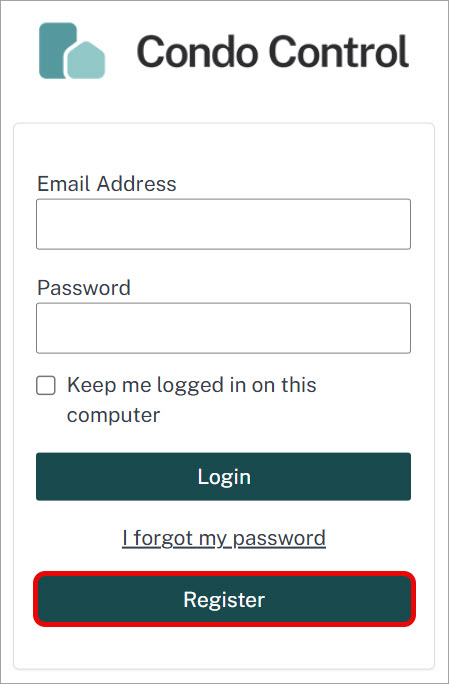This screenshot has width=449, height=684.
Task: Focus the Email Address input field
Action: tap(223, 224)
